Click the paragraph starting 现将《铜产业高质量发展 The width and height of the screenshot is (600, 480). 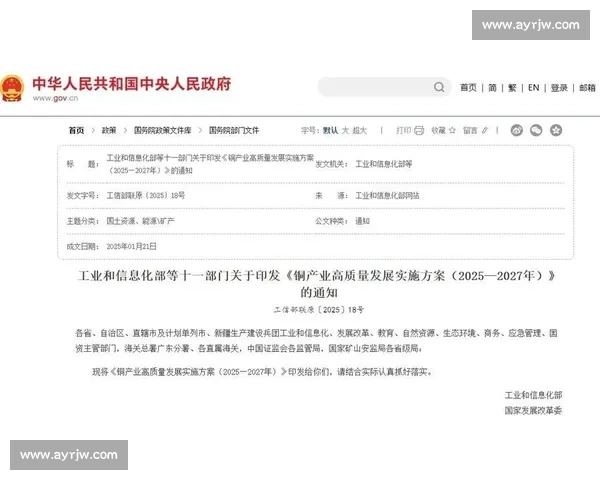pyautogui.click(x=262, y=372)
